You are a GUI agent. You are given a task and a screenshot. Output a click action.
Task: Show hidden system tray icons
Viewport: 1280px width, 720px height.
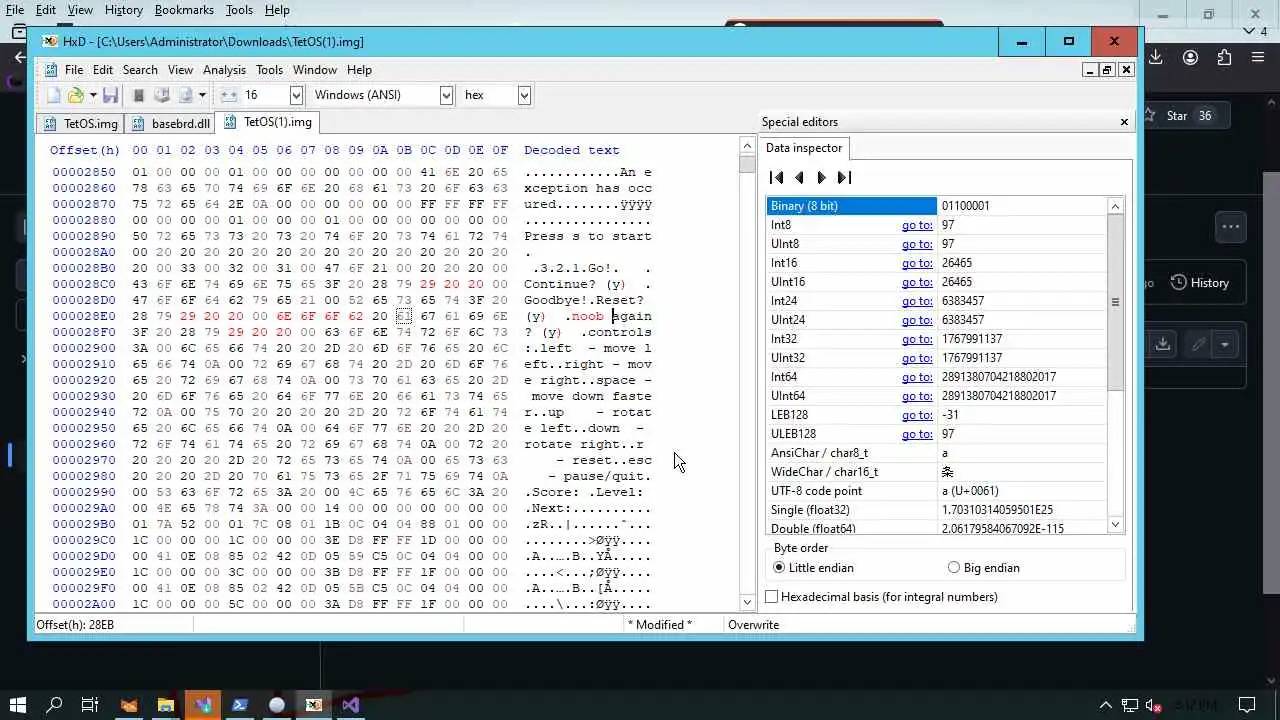1106,705
